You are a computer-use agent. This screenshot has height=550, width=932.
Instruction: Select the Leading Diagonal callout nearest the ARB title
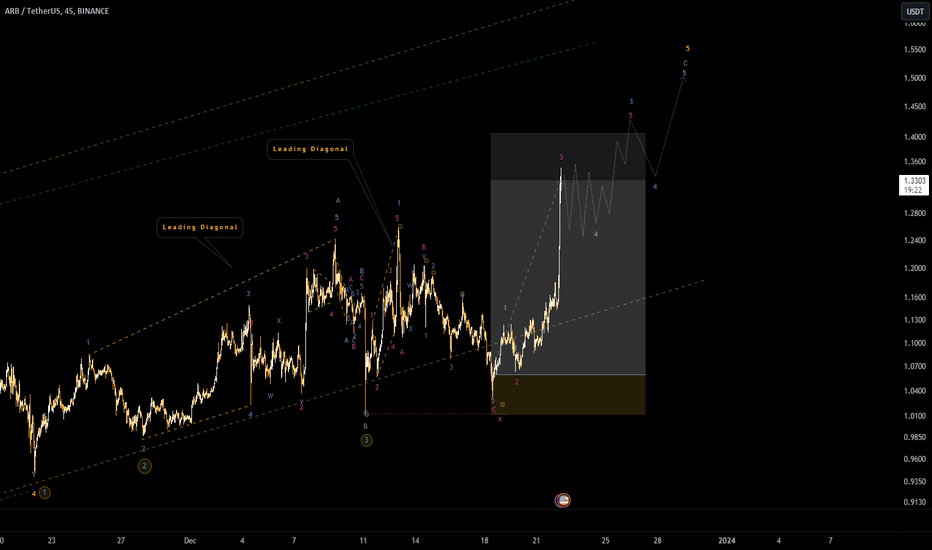[x=200, y=227]
